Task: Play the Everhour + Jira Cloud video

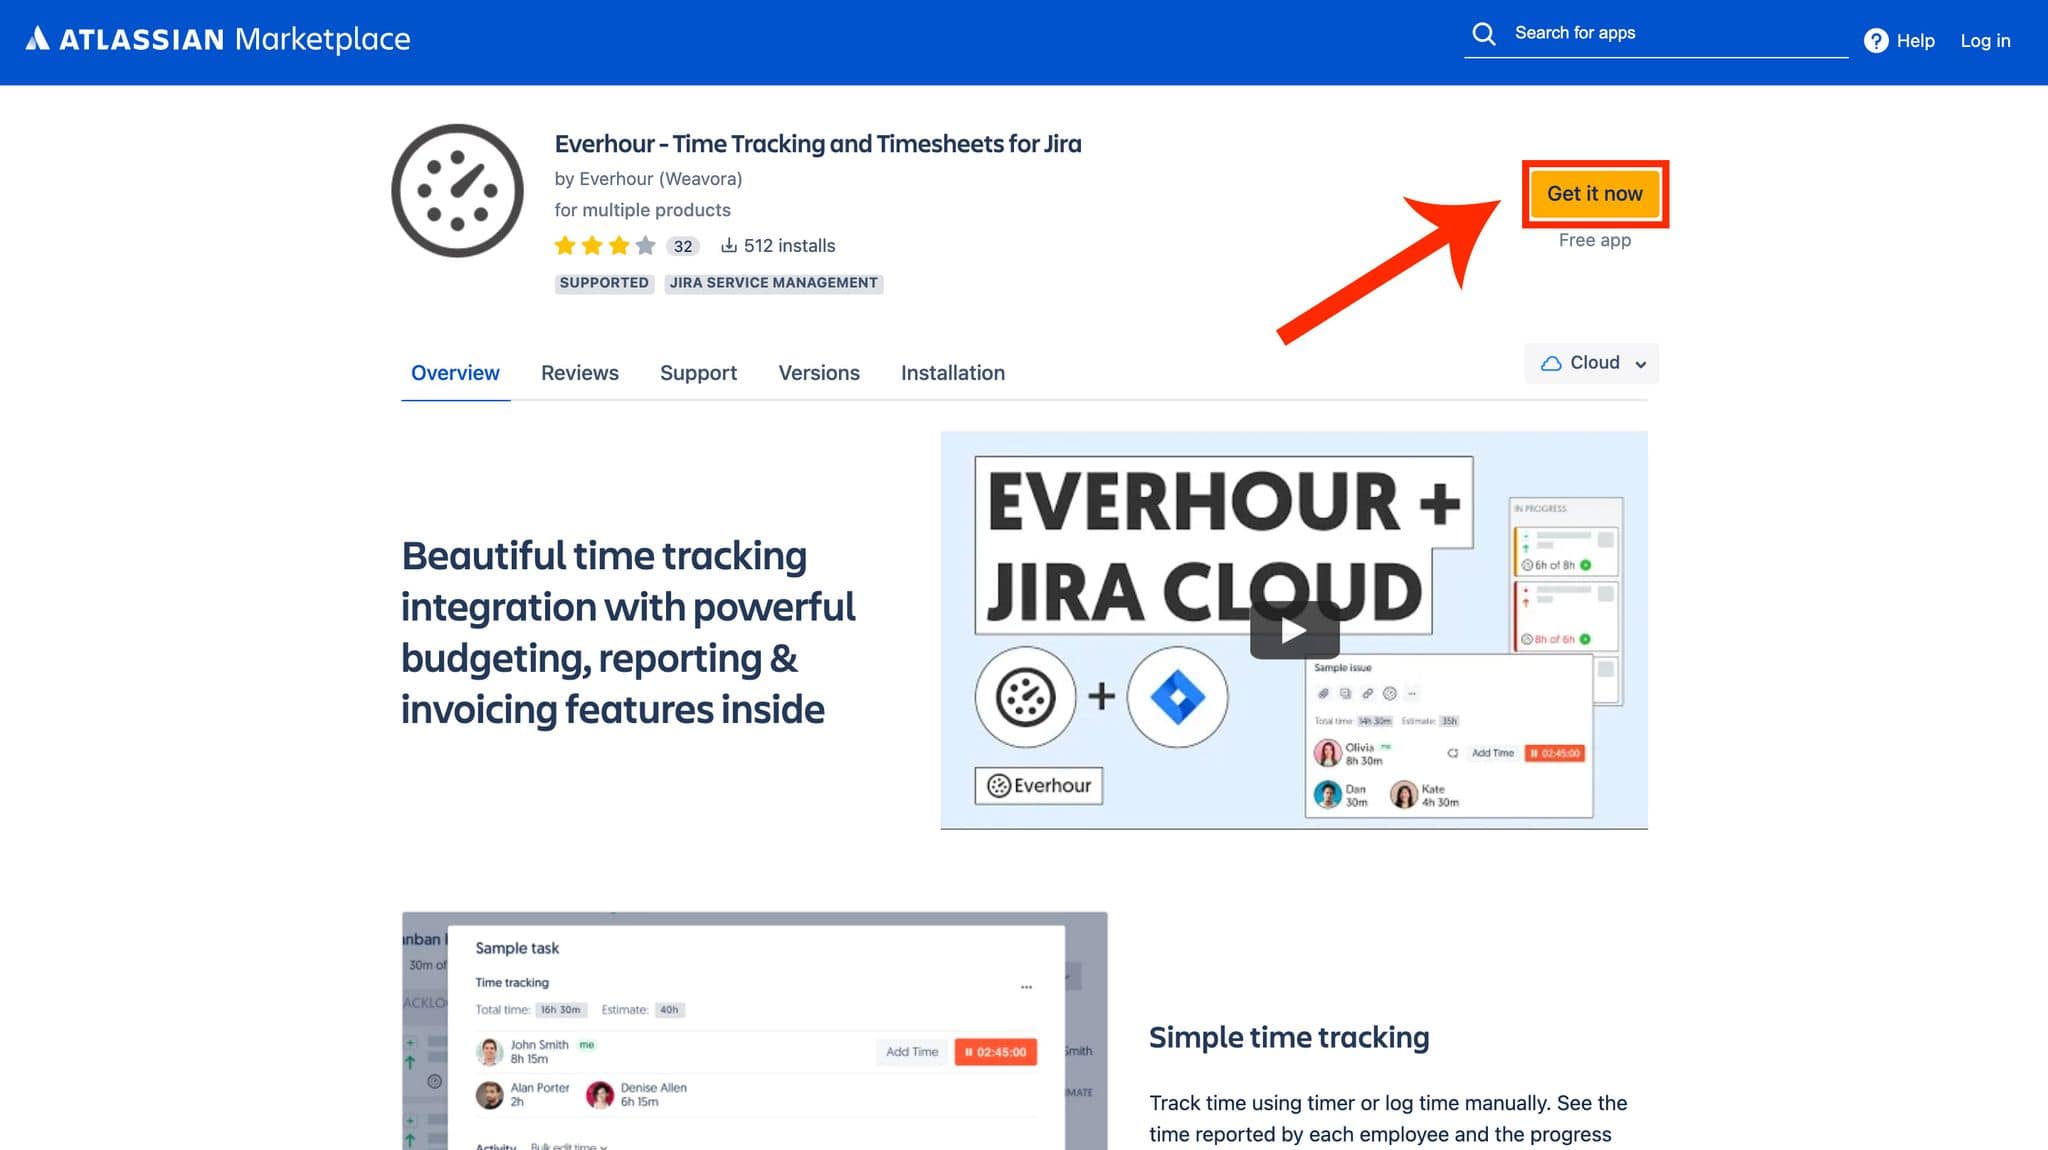Action: pos(1294,631)
